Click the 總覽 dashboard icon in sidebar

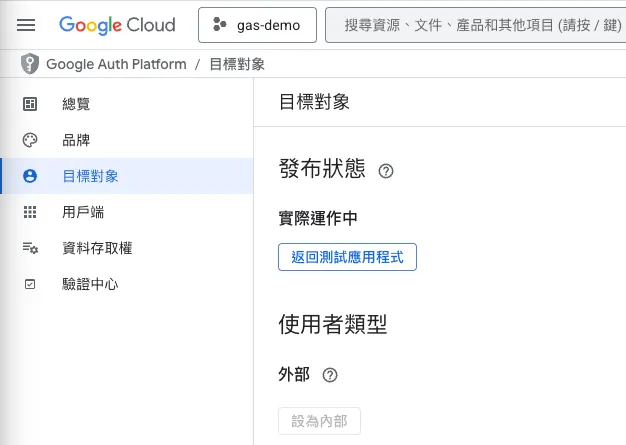[x=30, y=104]
